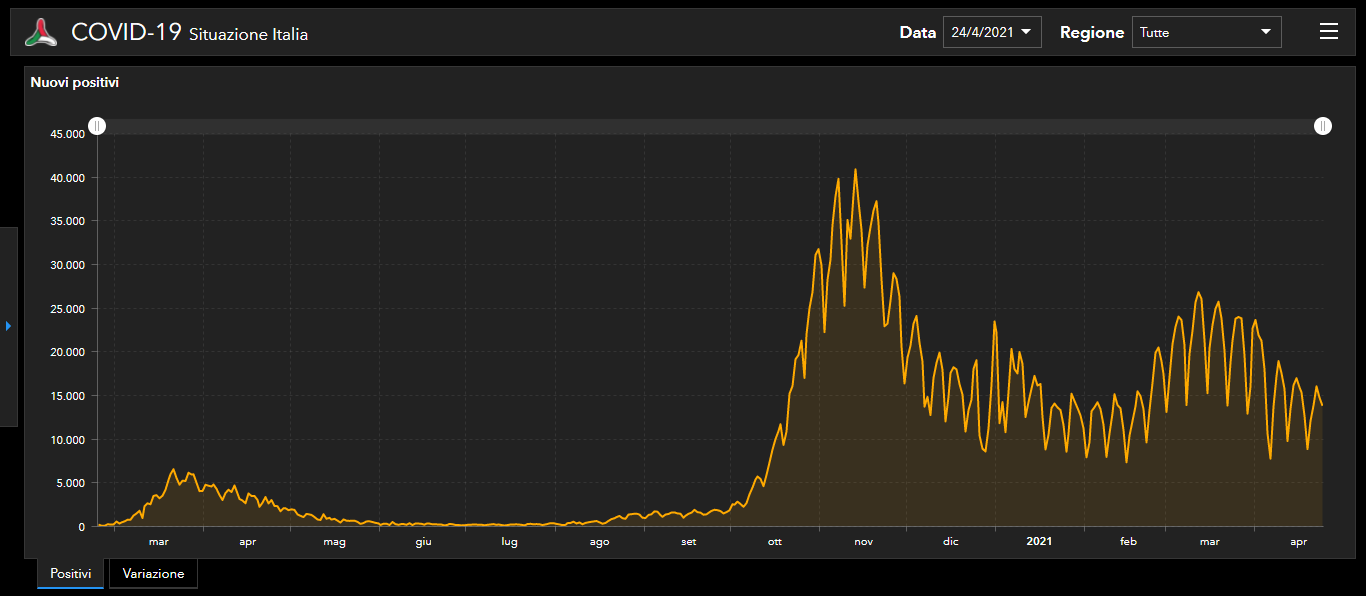Viewport: 1366px width, 596px height.
Task: Click the first-wave peak near March 2020
Action: pyautogui.click(x=173, y=469)
